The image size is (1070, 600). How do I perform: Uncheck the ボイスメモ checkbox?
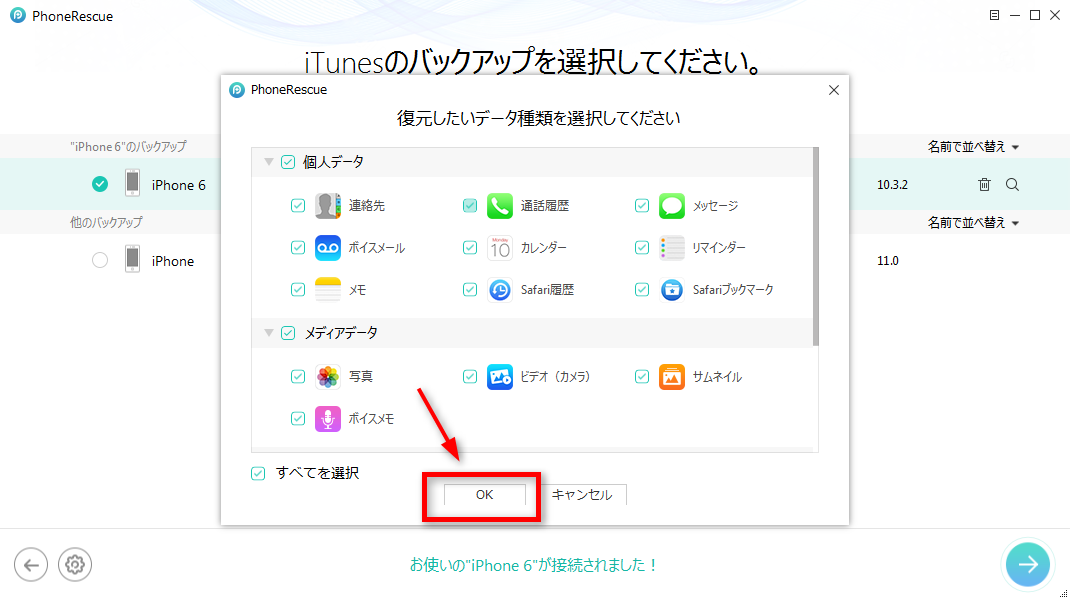pos(298,418)
